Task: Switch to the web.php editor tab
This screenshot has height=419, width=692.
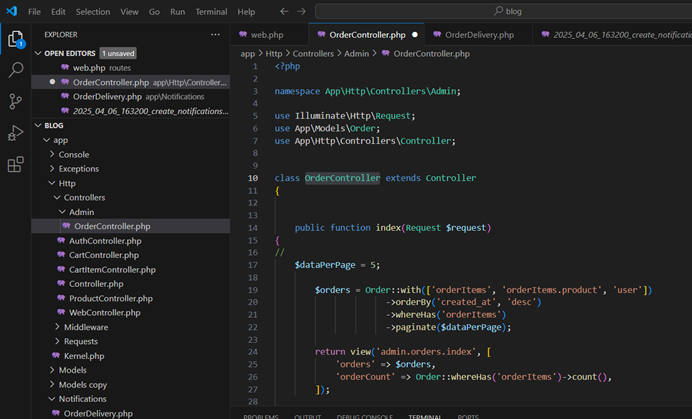Action: [x=265, y=35]
